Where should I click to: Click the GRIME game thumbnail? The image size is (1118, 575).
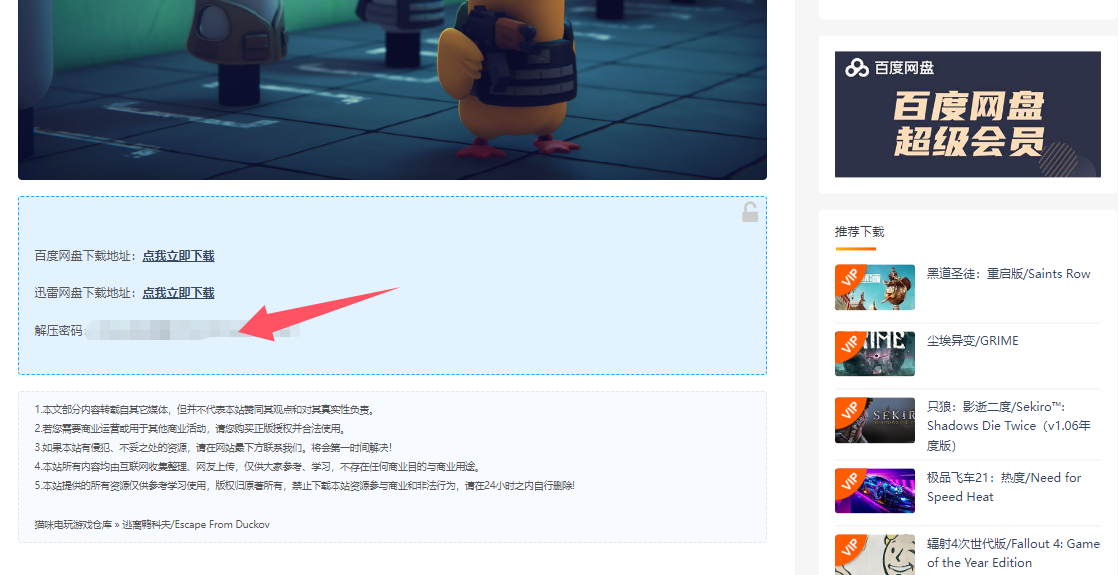click(874, 354)
